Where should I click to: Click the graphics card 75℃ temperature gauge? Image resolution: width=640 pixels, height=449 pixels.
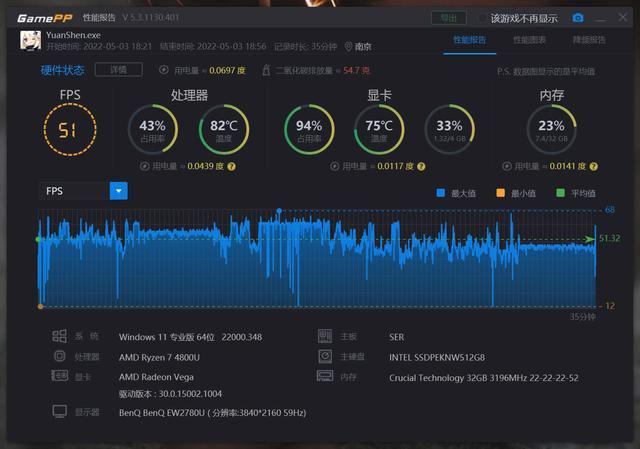coord(379,129)
